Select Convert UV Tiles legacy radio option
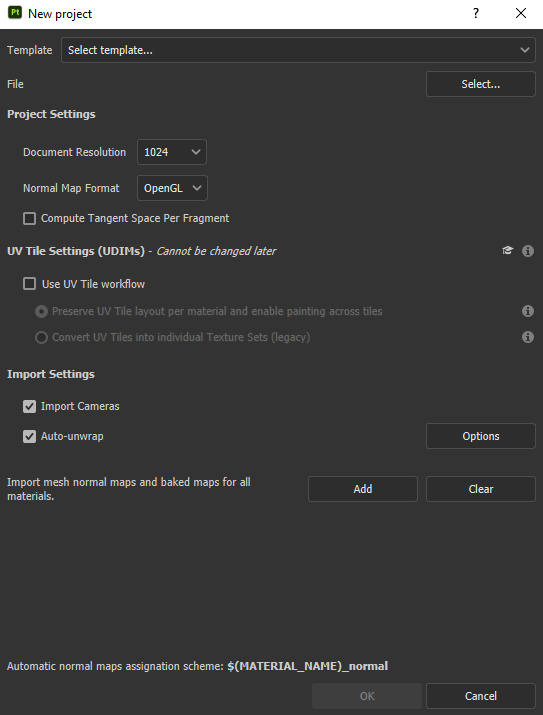This screenshot has width=543, height=715. 41,337
